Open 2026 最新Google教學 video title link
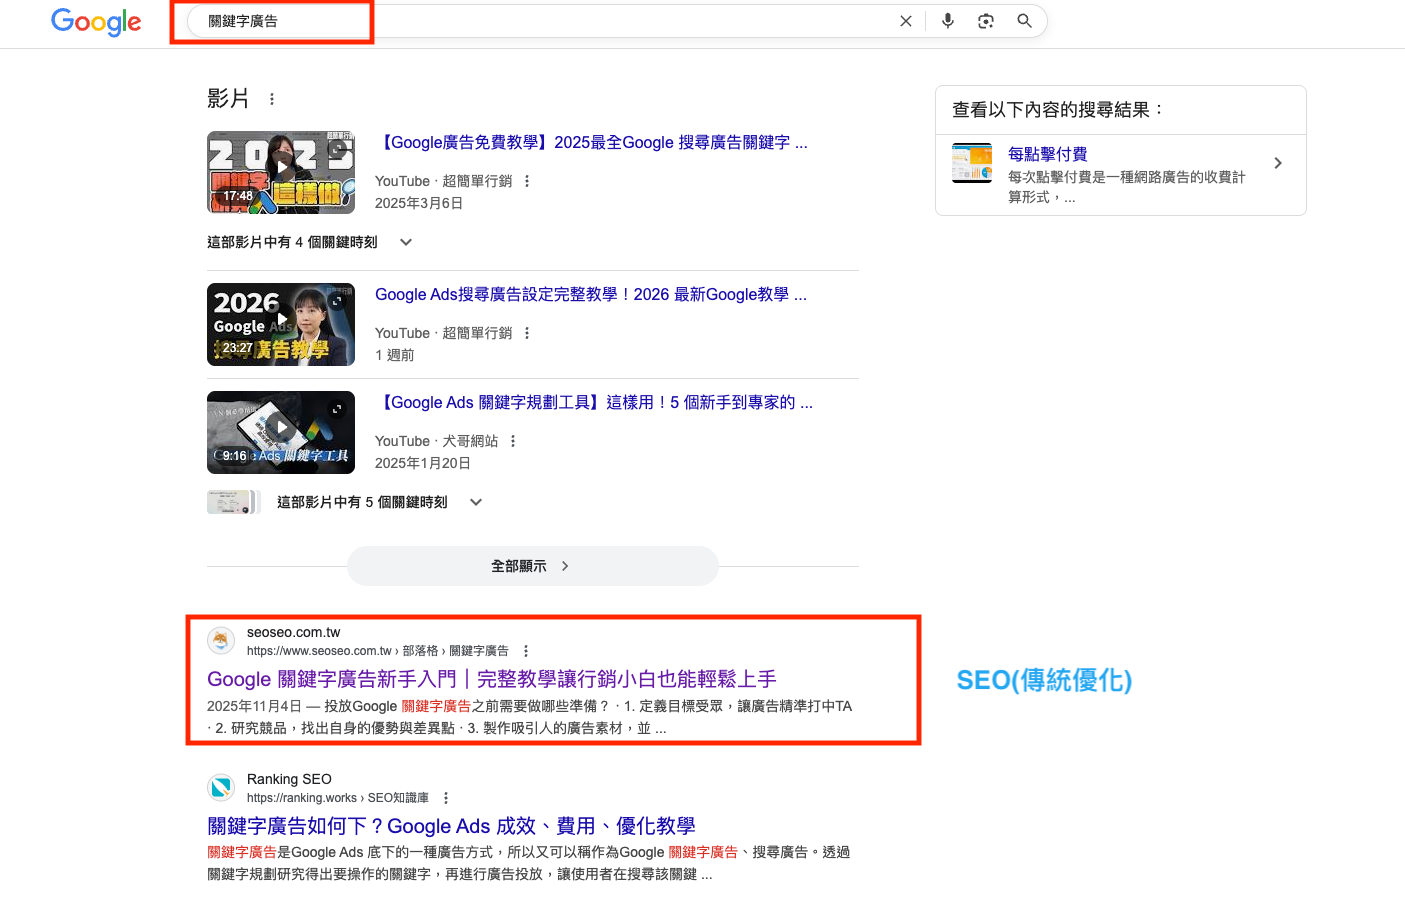The width and height of the screenshot is (1405, 901). [590, 295]
